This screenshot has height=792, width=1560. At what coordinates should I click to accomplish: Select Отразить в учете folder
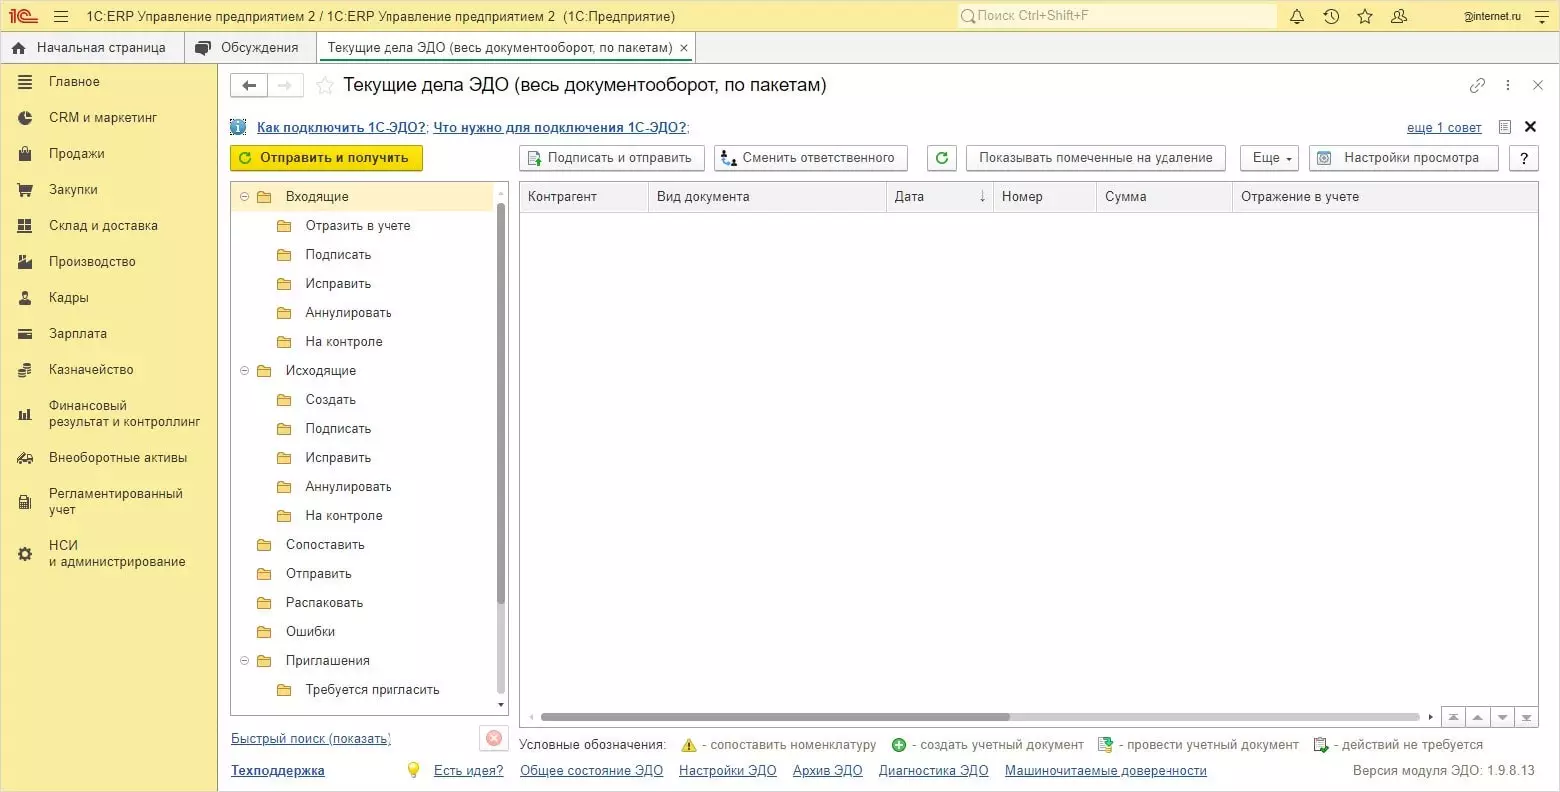click(358, 226)
